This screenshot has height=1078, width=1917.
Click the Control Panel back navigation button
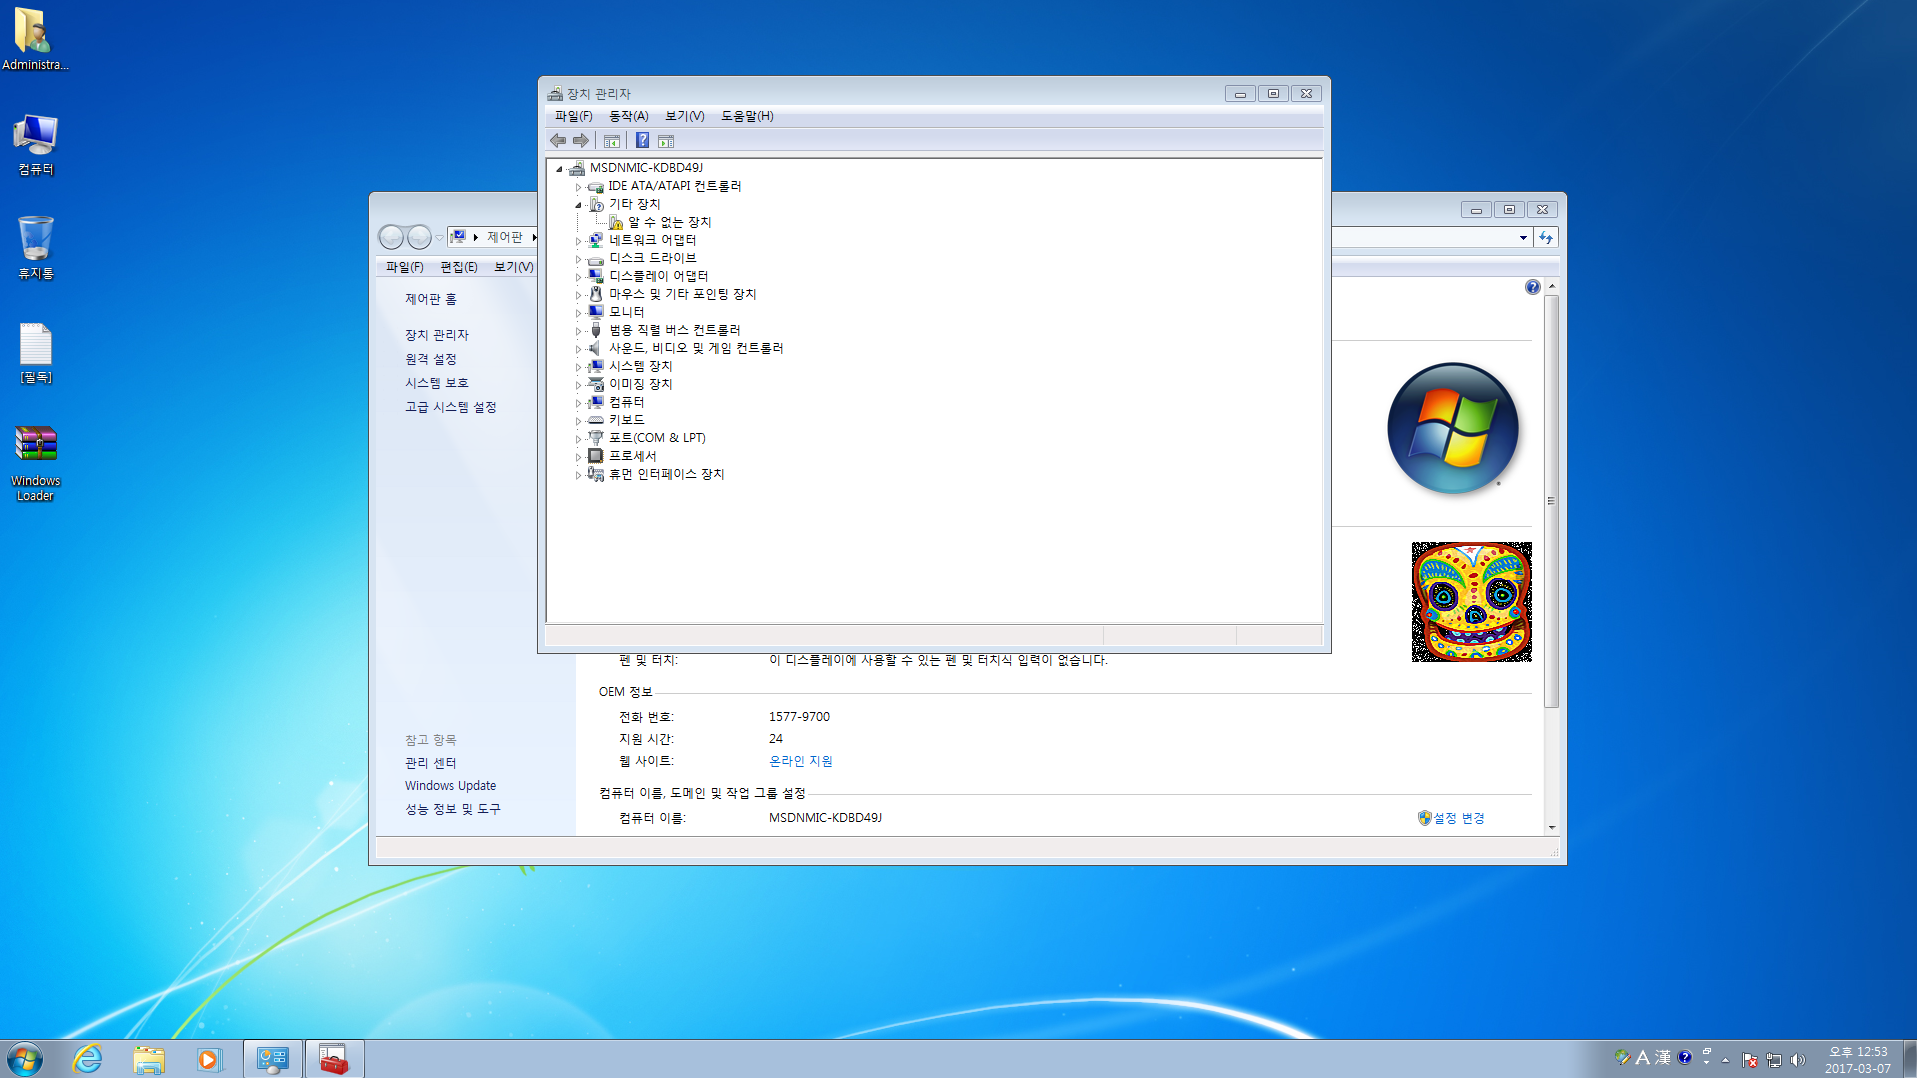coord(391,237)
